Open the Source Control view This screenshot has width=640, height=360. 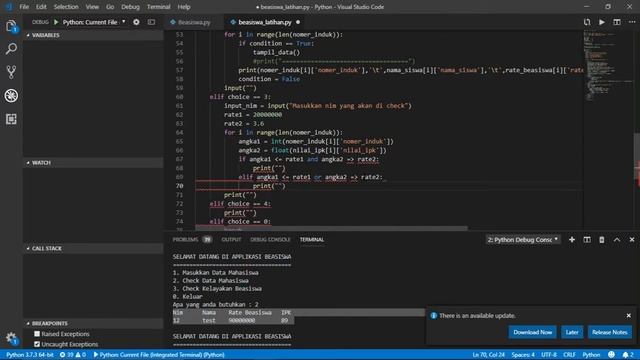11,72
